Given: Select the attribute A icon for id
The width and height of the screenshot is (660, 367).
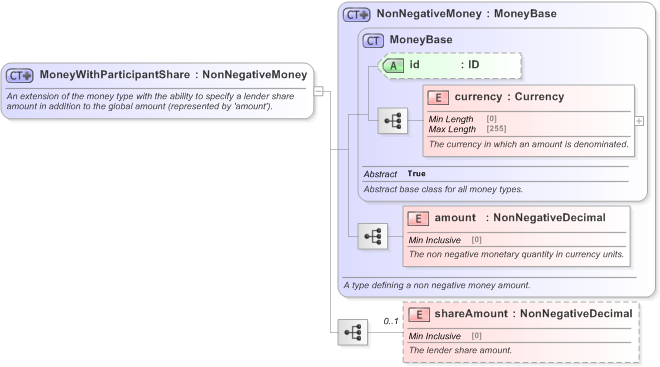Looking at the screenshot, I should coord(393,66).
